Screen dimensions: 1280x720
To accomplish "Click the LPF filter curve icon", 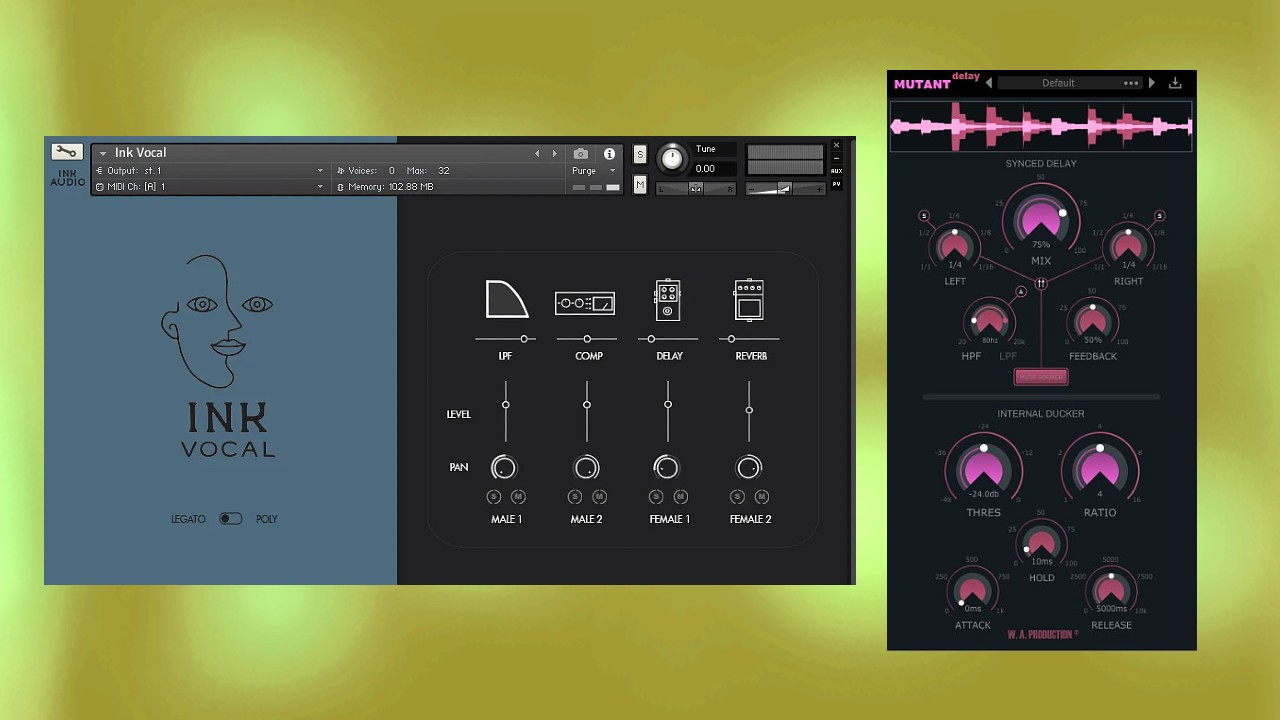I will (x=506, y=299).
